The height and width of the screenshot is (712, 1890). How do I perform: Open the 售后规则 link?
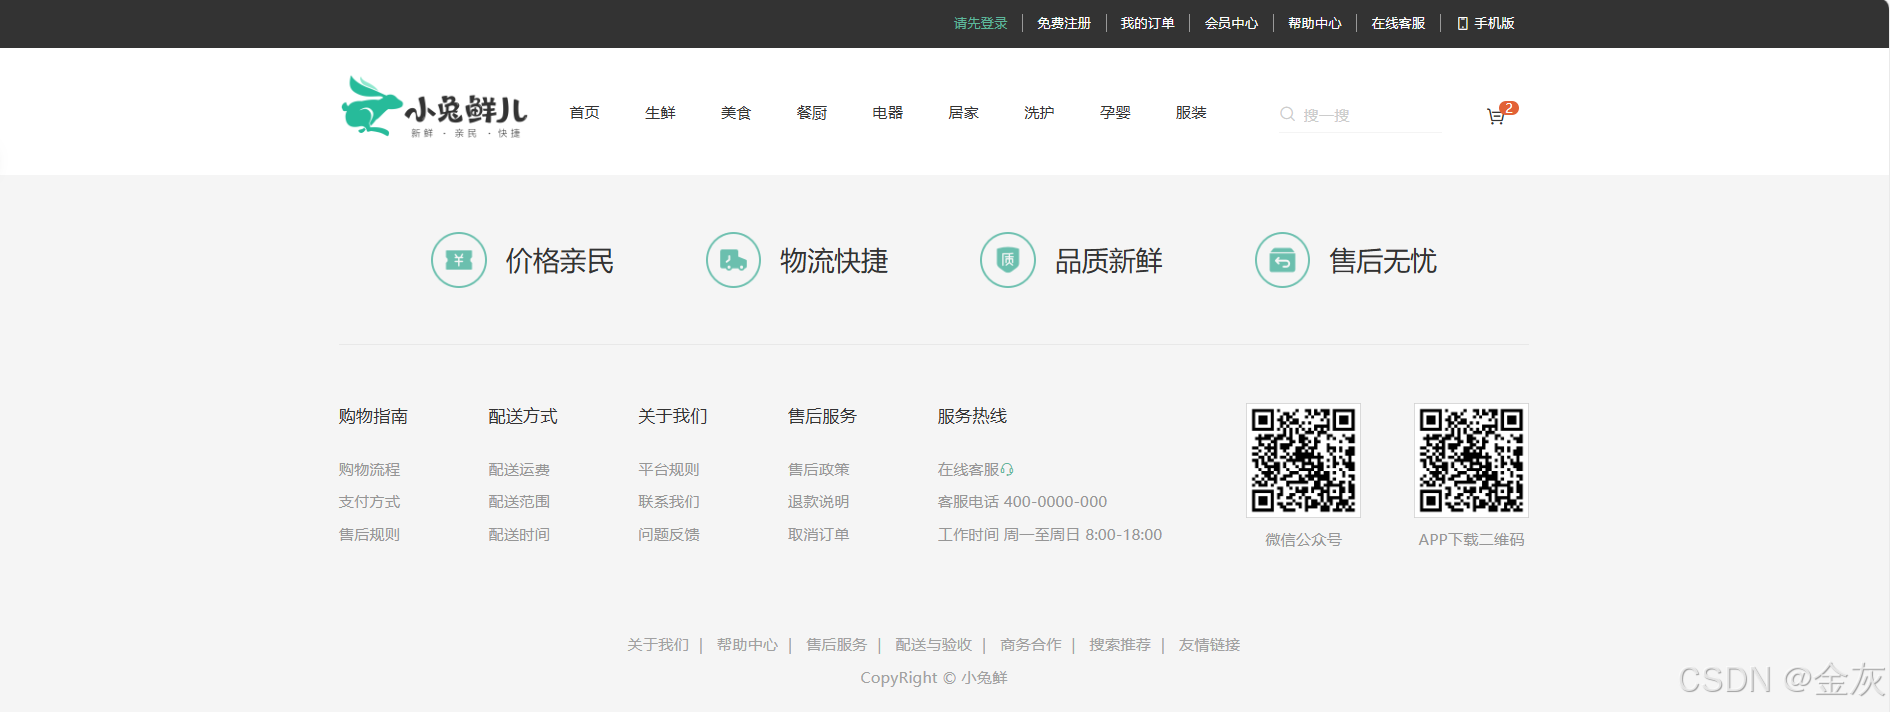click(x=369, y=534)
